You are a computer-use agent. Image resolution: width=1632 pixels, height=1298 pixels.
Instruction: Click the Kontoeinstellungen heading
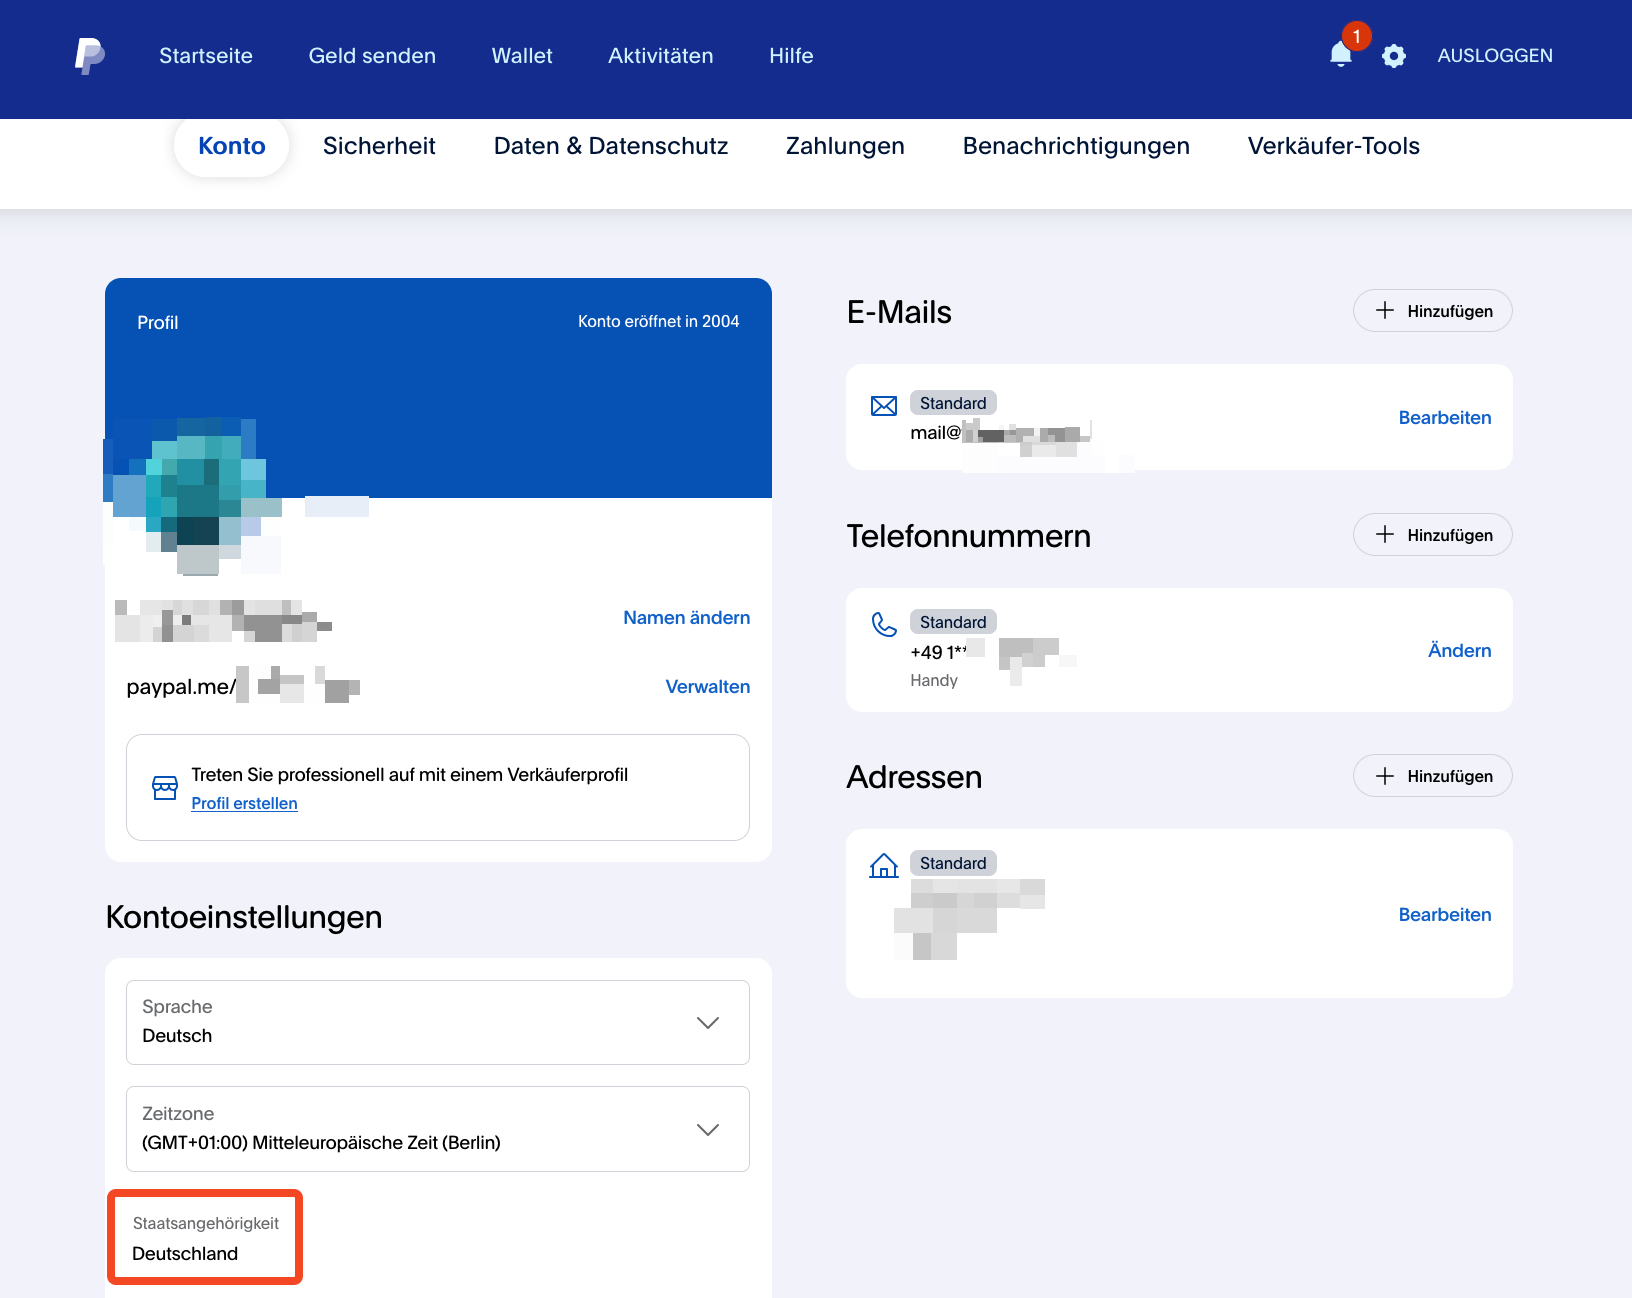(x=244, y=918)
